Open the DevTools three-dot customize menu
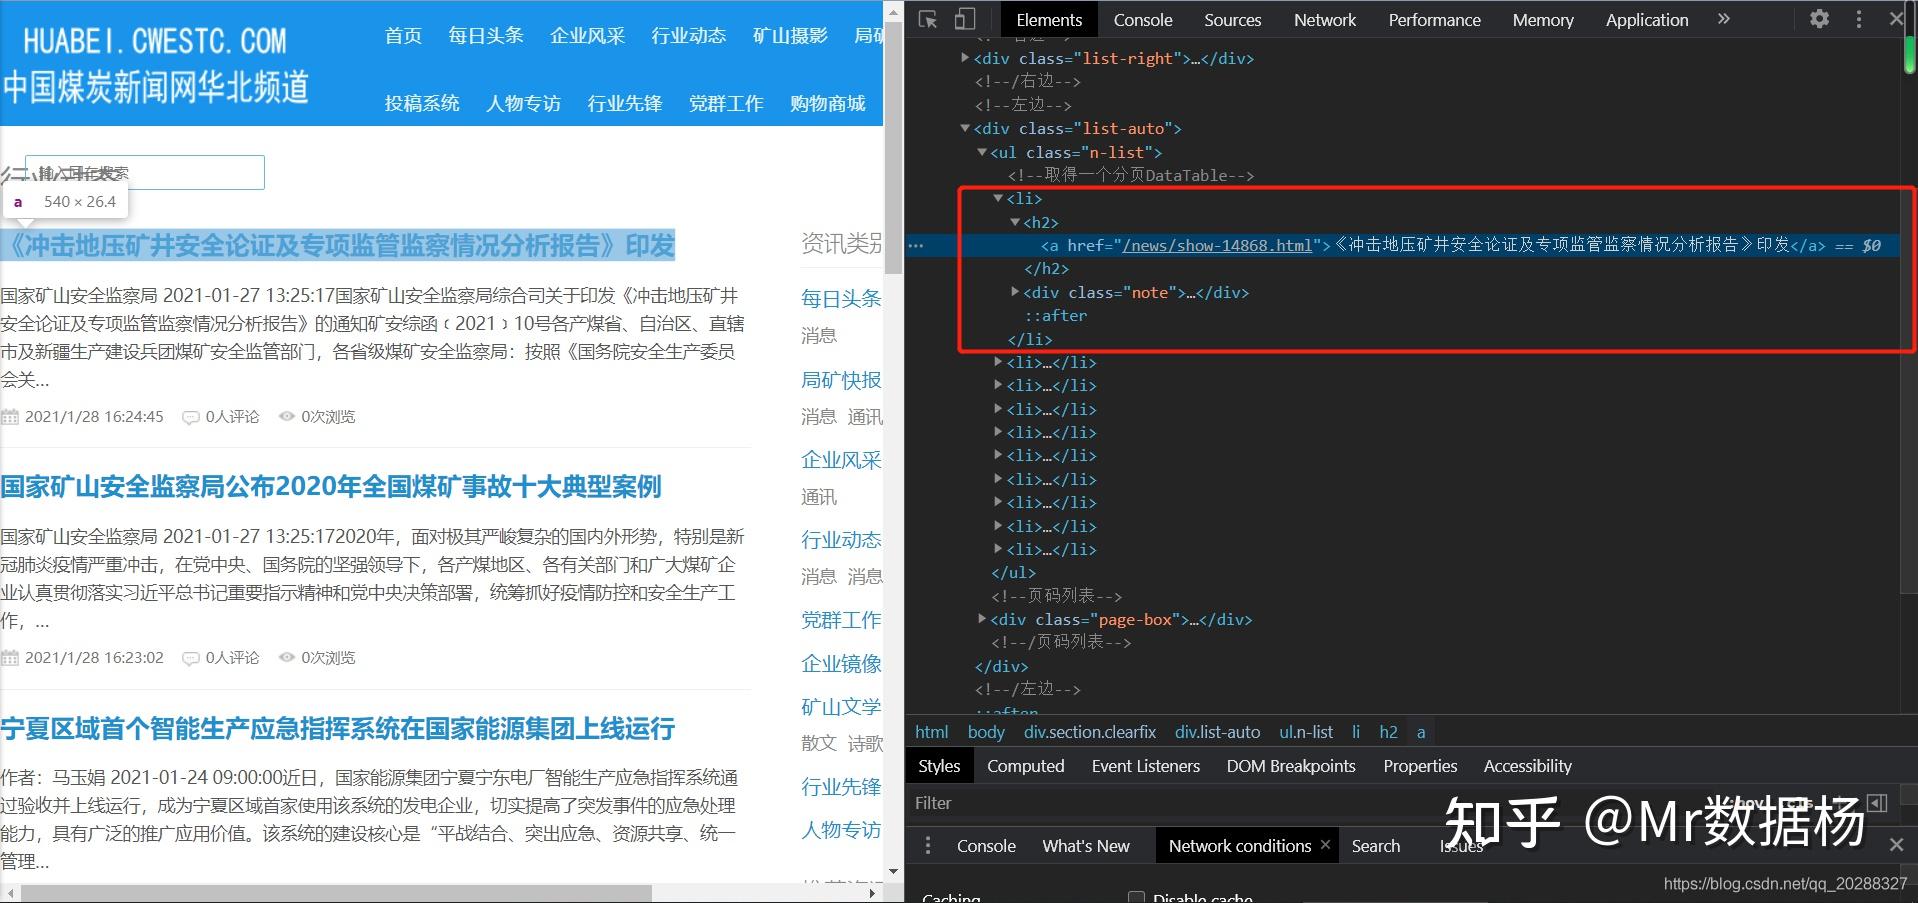Viewport: 1918px width, 903px height. (1858, 19)
